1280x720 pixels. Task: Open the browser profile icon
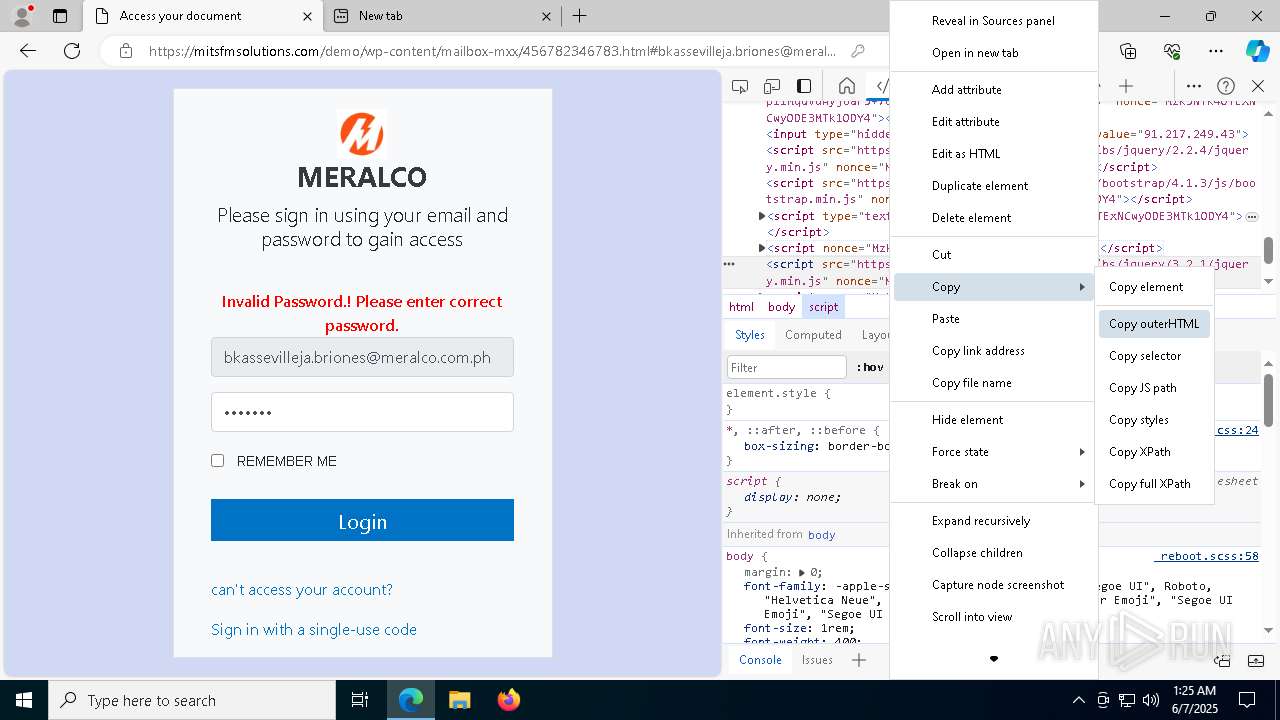[22, 16]
